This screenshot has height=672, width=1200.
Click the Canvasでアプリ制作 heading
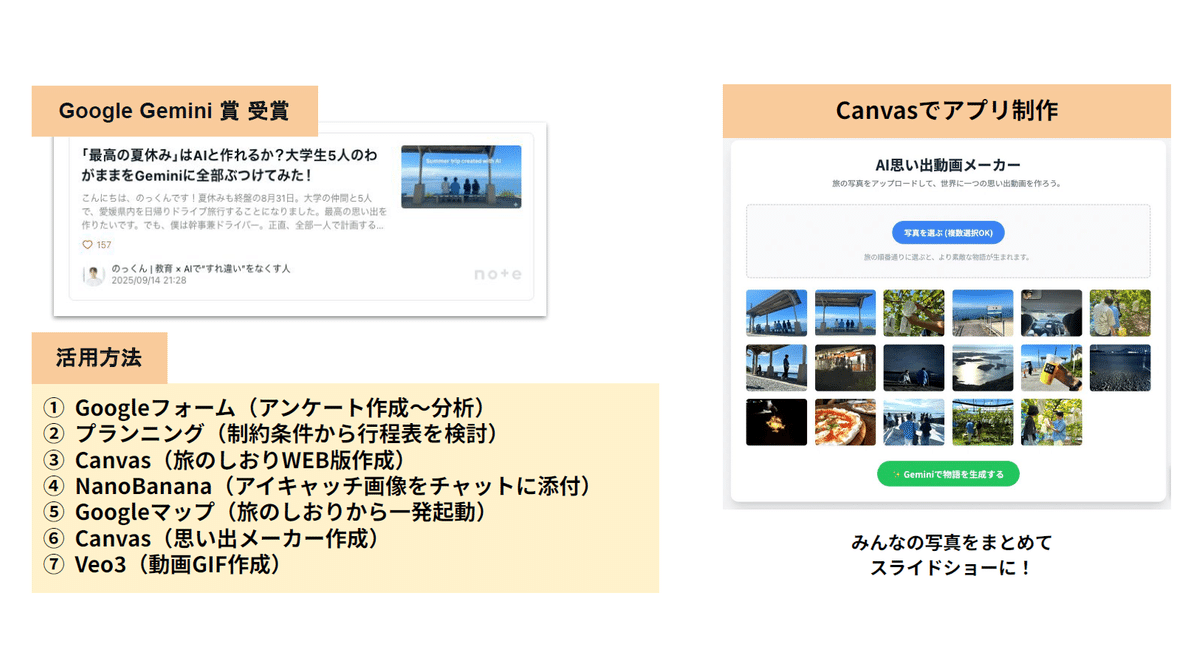point(946,111)
